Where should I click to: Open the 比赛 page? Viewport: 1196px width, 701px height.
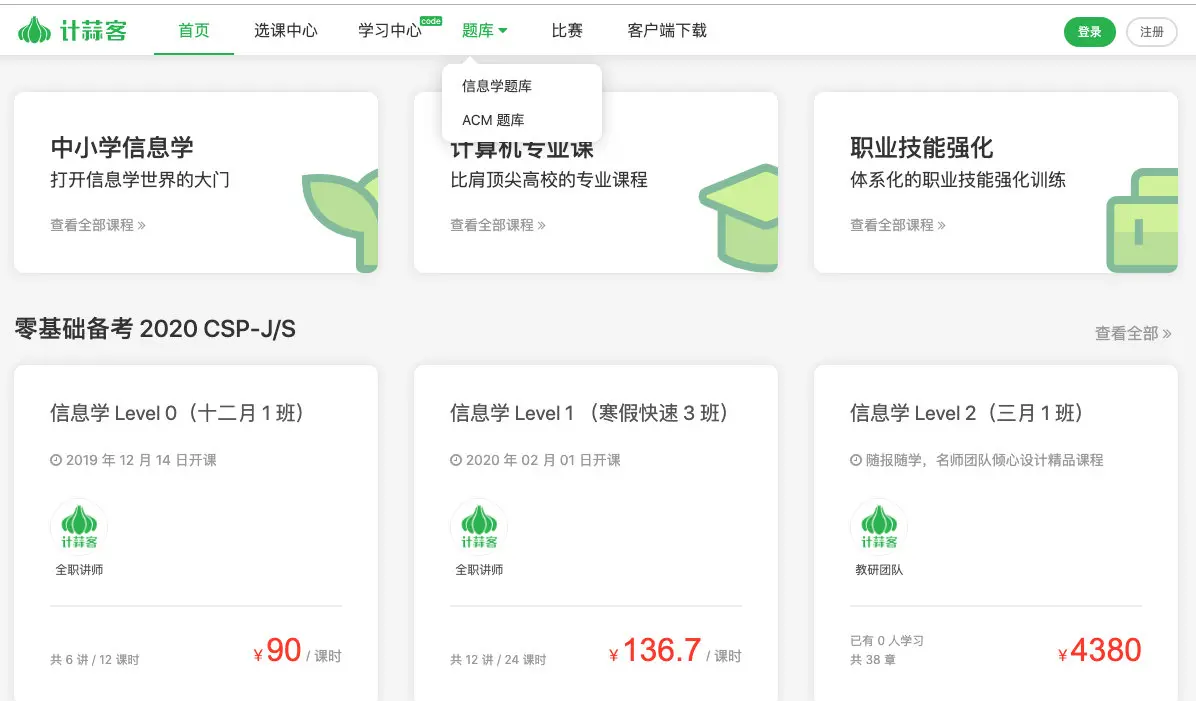(567, 31)
